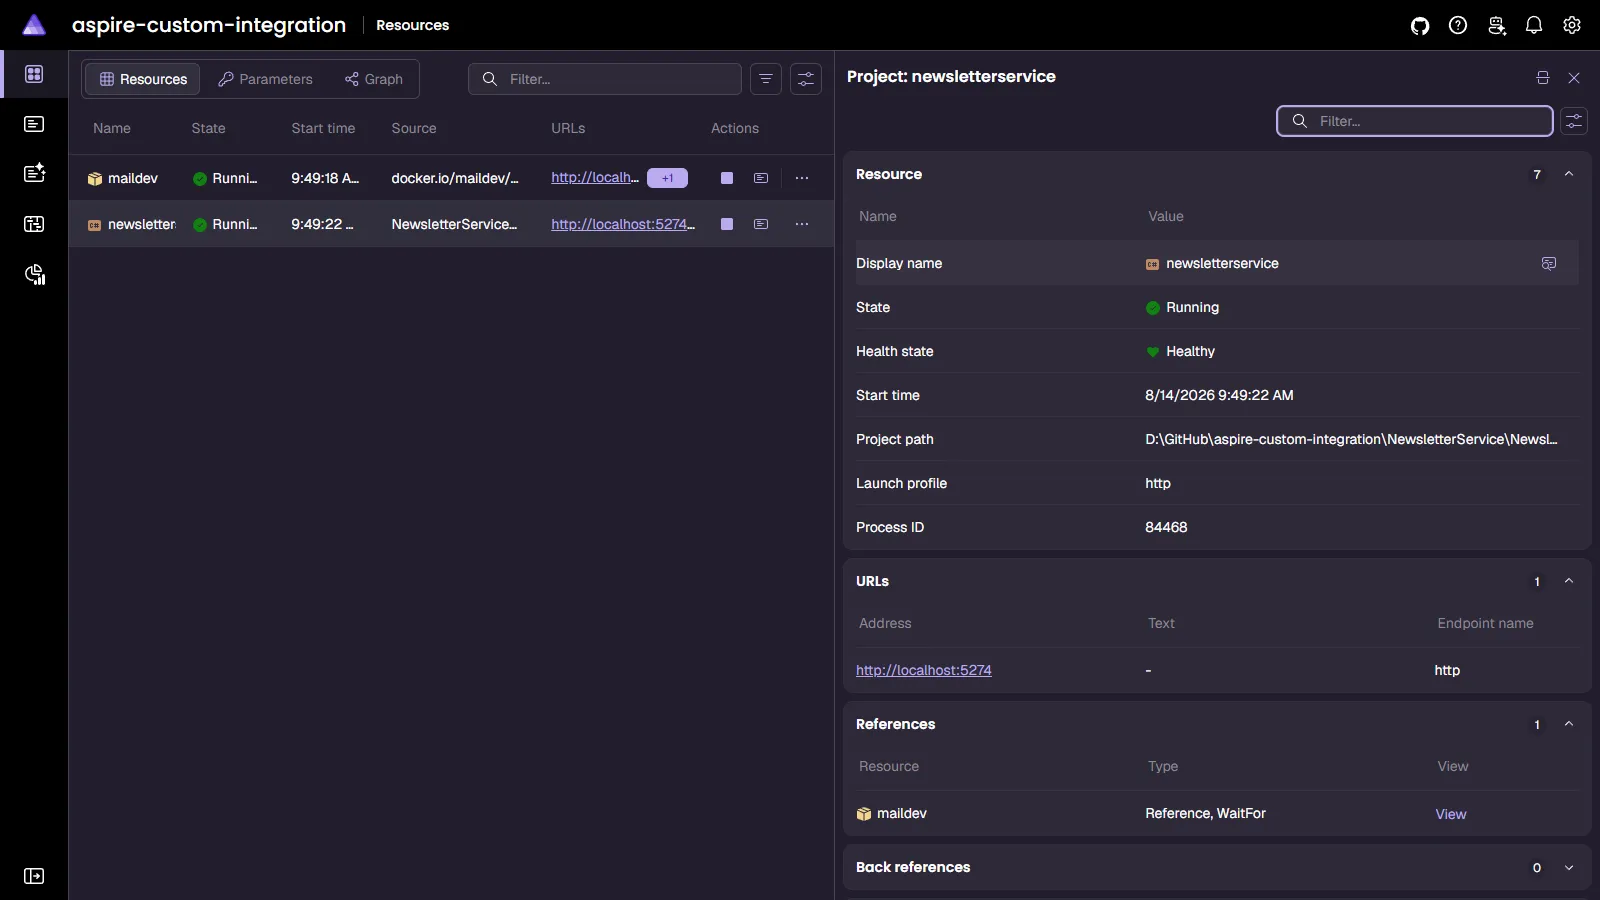Click Launch profile value http
This screenshot has height=900, width=1600.
(1158, 483)
